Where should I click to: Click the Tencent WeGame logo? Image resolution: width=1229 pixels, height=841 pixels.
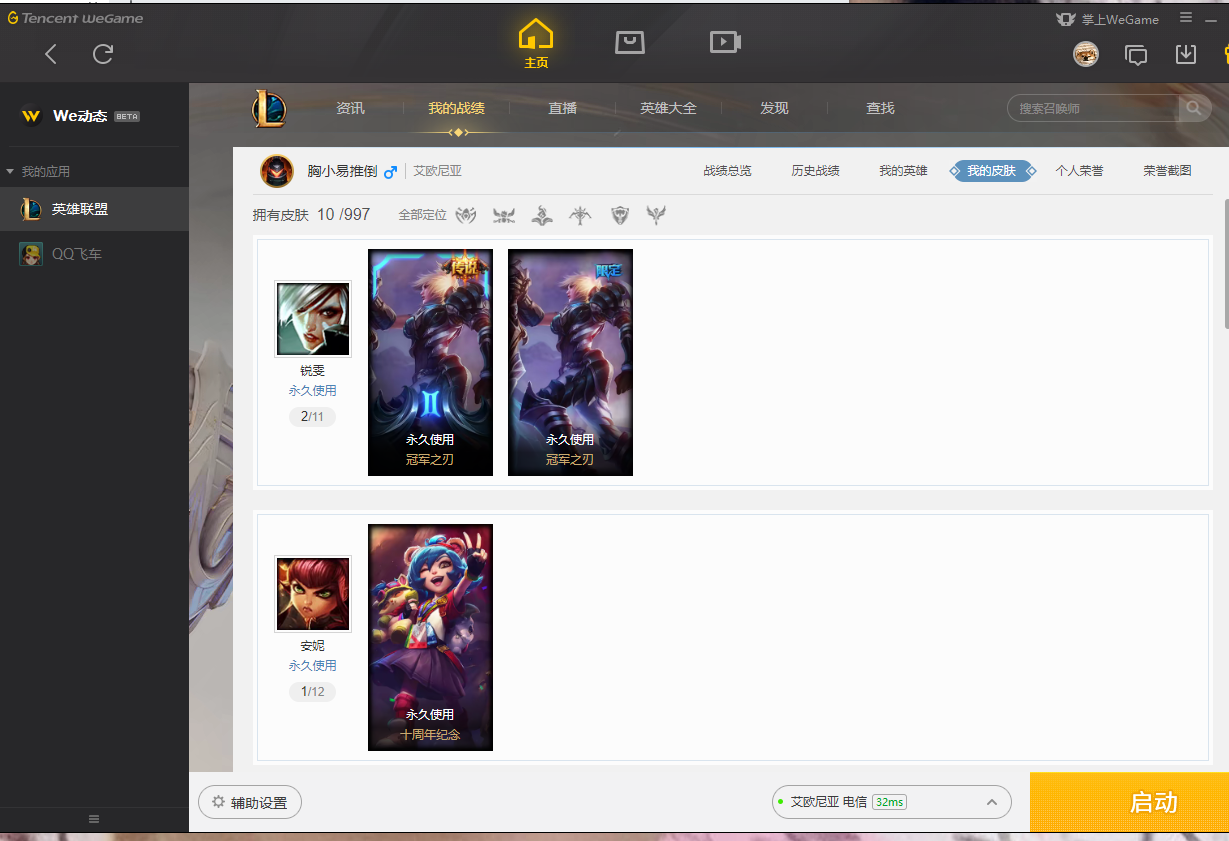75,18
